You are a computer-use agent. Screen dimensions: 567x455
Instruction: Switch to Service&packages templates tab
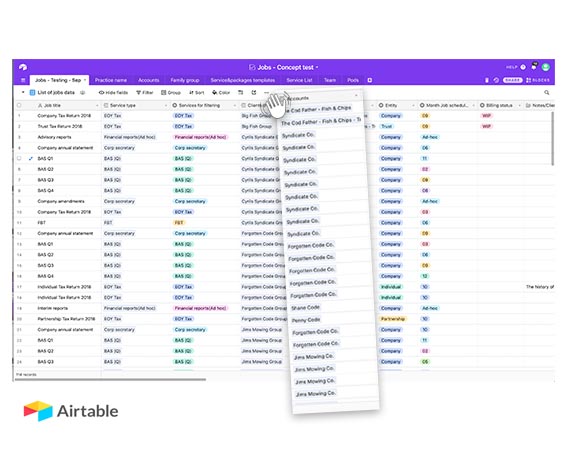click(x=243, y=80)
